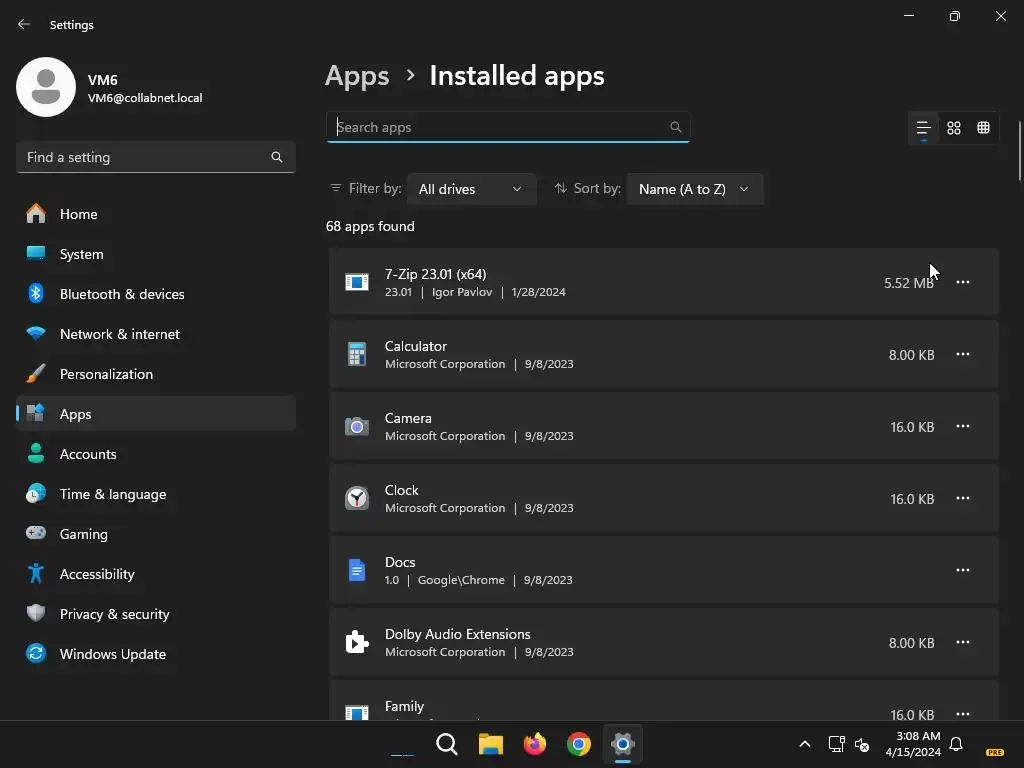Viewport: 1024px width, 768px height.
Task: Open Privacy & security settings
Action: point(114,614)
